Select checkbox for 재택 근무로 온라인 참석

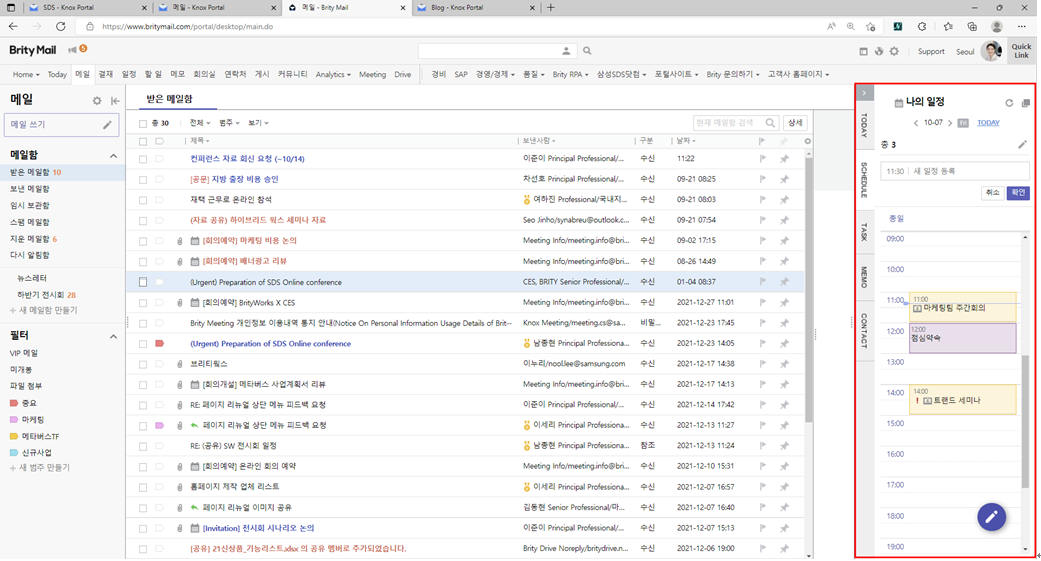tap(143, 200)
